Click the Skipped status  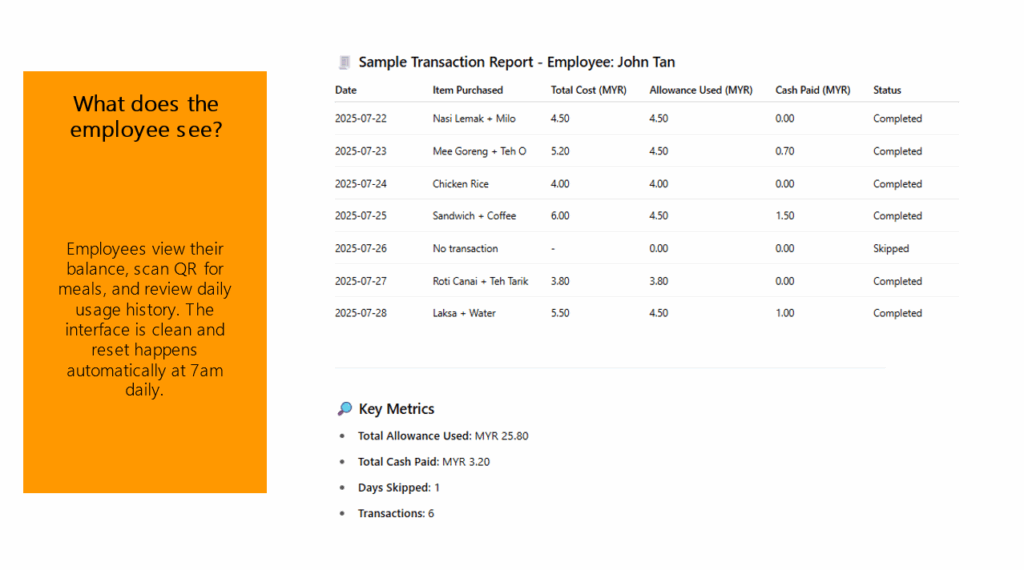click(890, 249)
